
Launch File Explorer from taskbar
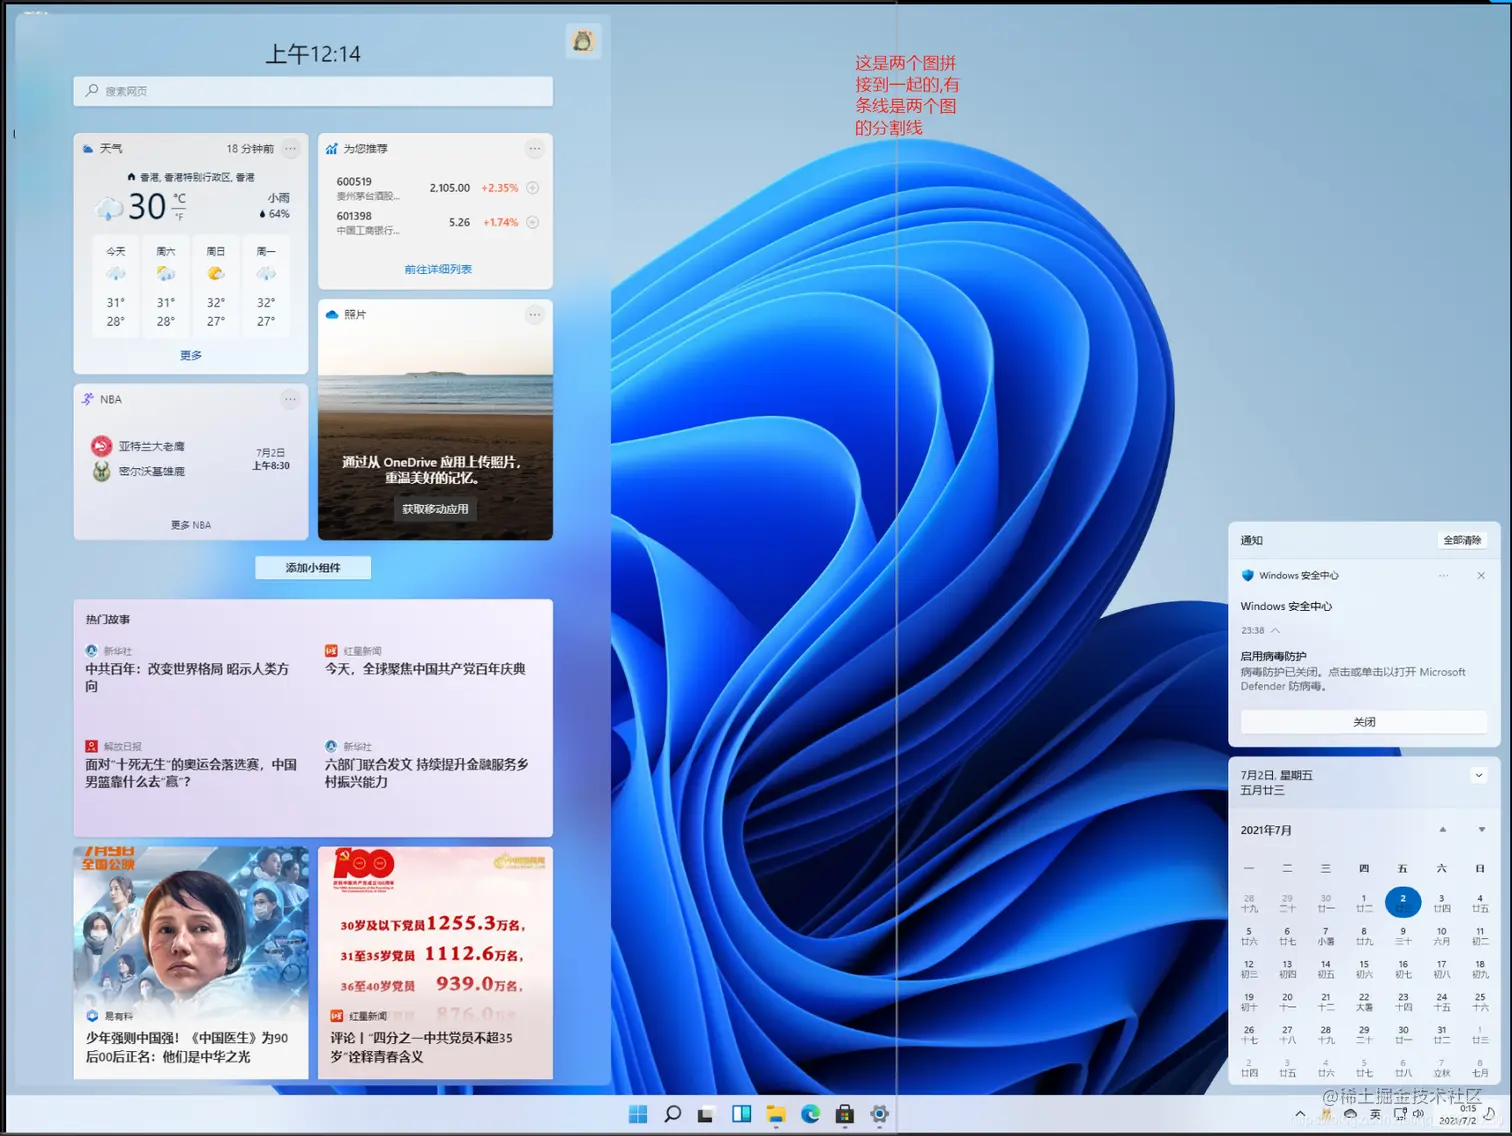(776, 1114)
